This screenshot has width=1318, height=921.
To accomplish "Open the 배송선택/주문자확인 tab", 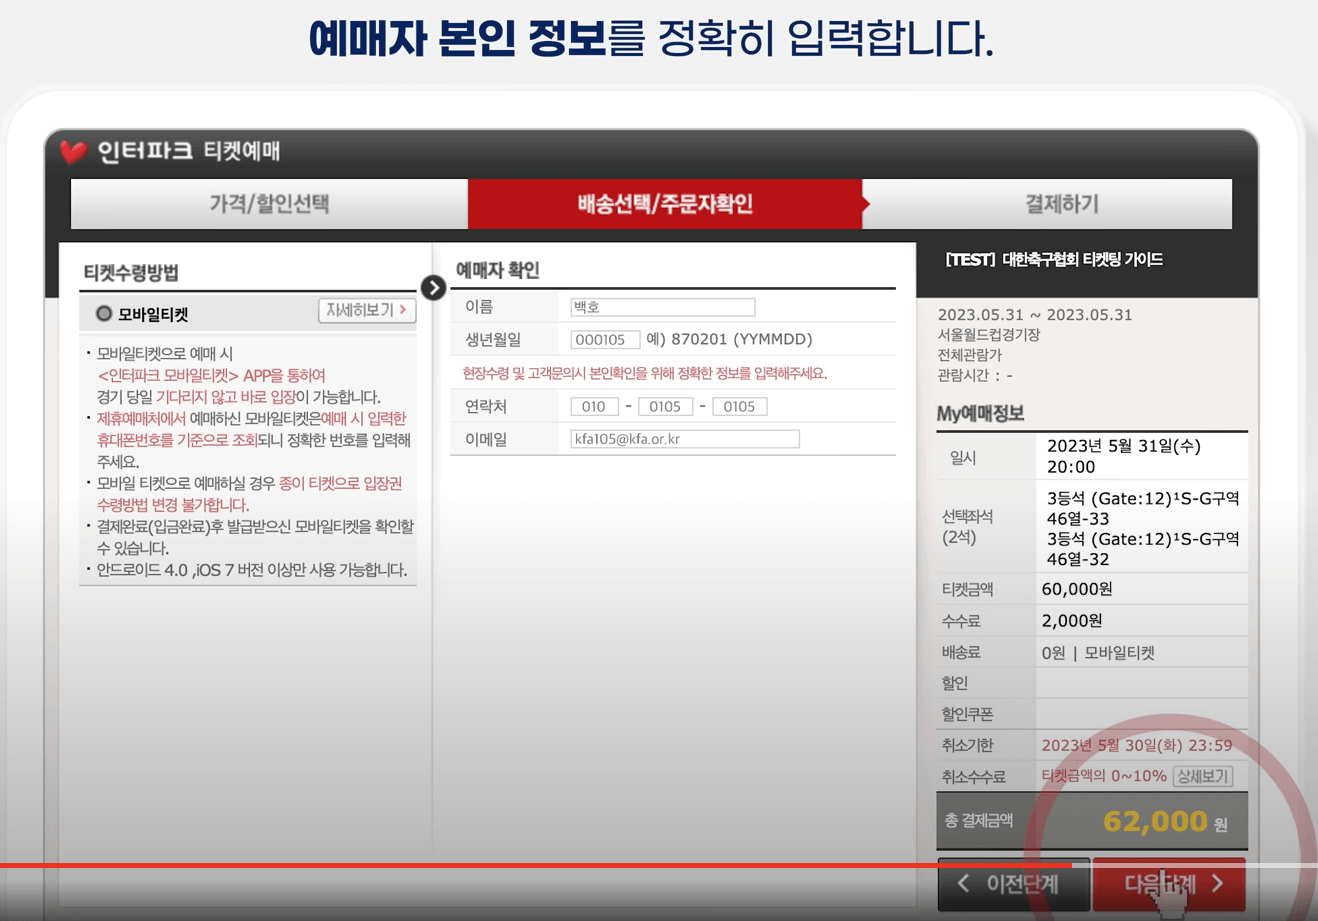I will 664,203.
